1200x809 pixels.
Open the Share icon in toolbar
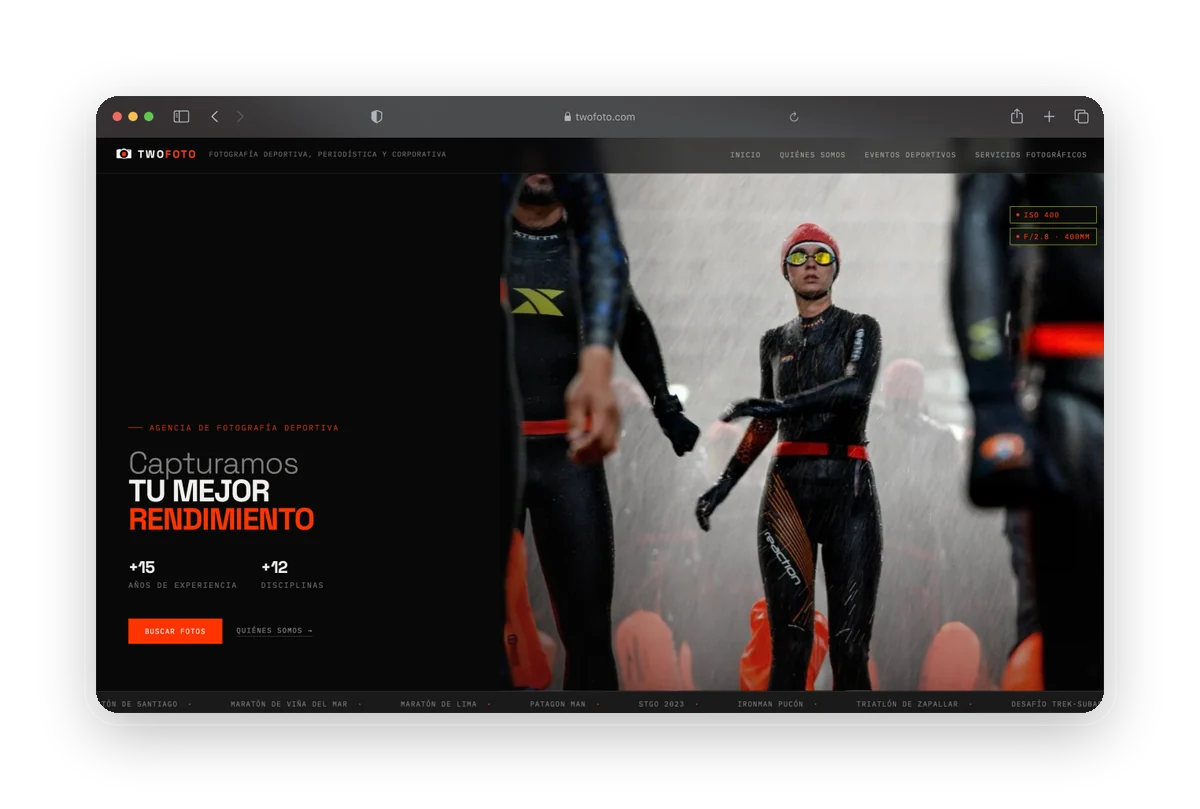pos(1017,116)
